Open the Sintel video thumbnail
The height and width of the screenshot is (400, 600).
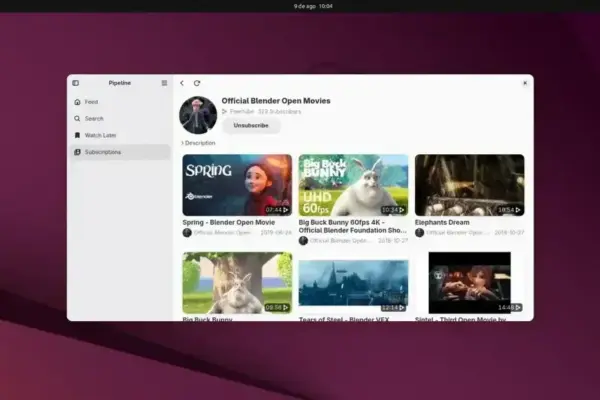(470, 283)
